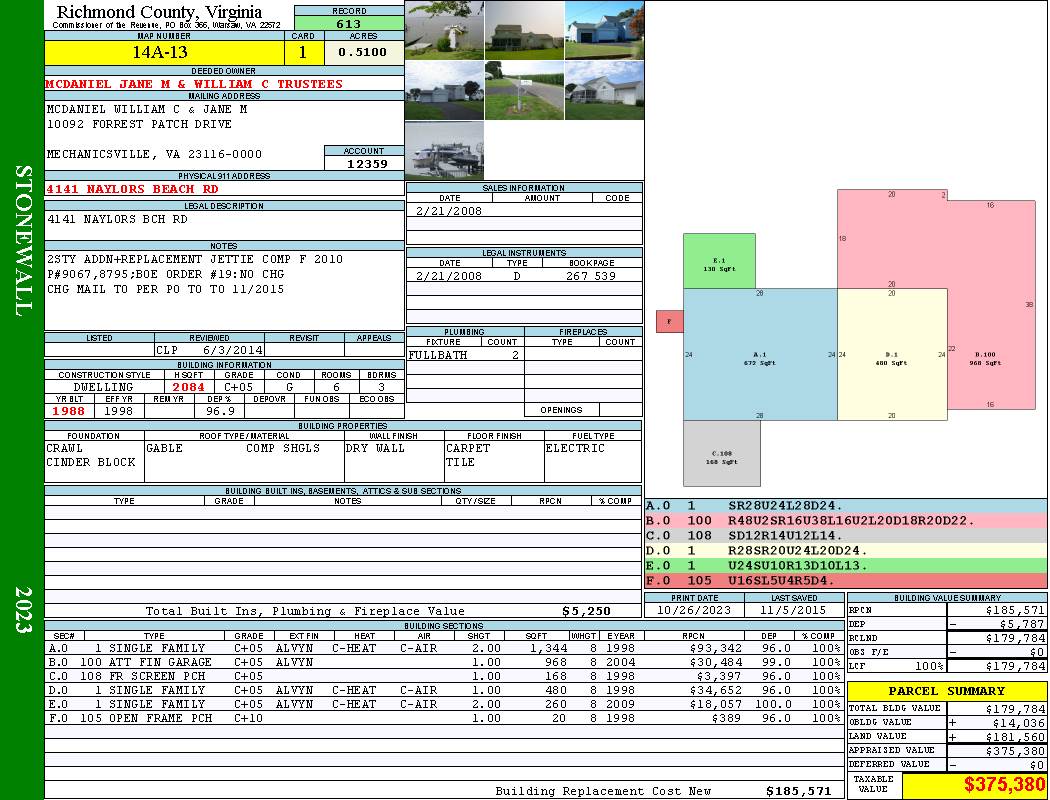
Task: Open the photo of mailbox along the road
Action: click(524, 90)
